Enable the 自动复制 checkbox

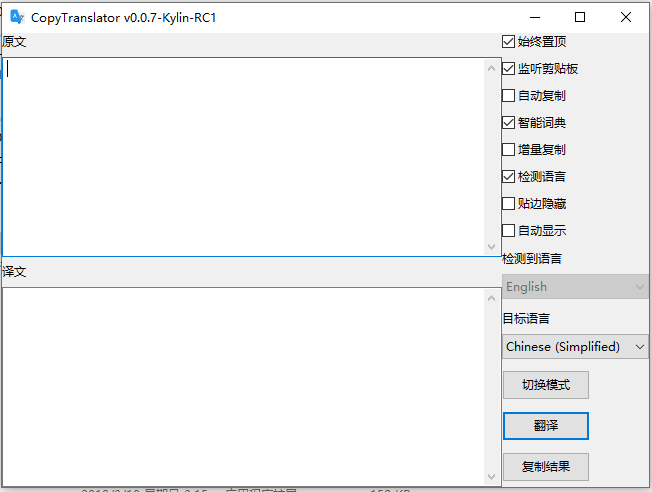tap(508, 96)
